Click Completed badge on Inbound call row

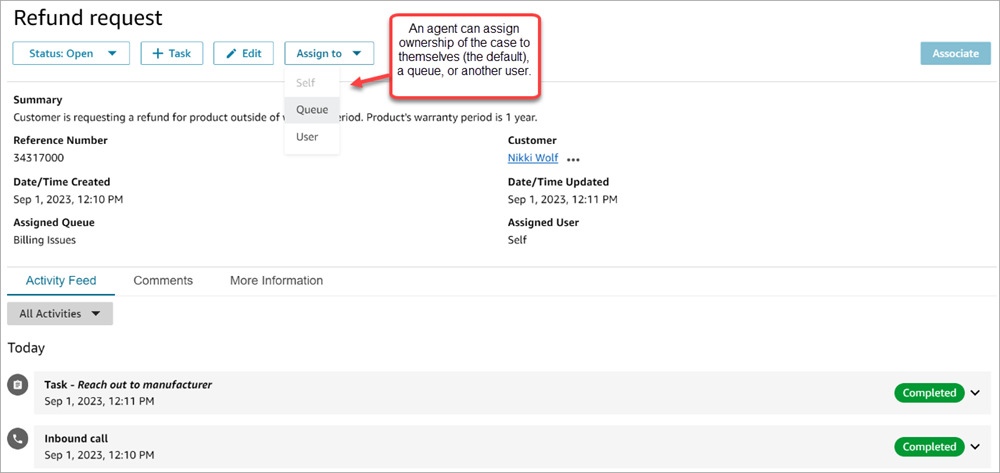point(929,447)
